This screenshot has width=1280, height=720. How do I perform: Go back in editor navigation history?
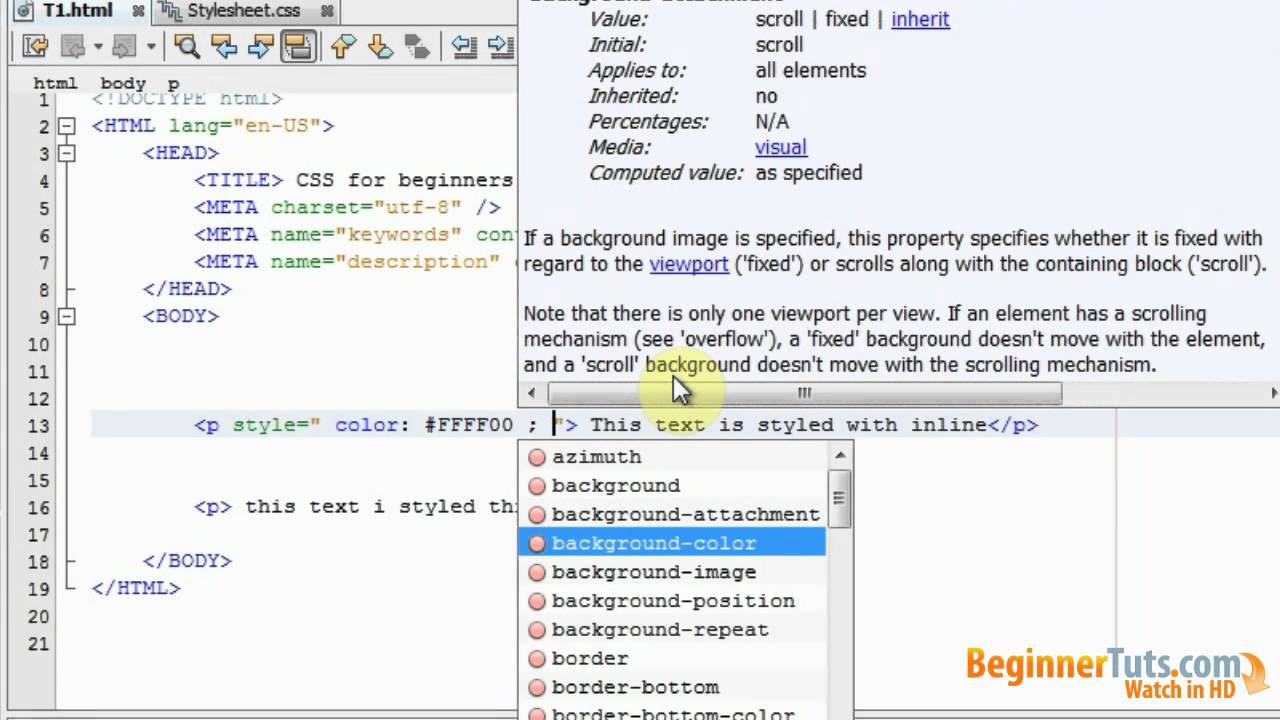point(71,46)
